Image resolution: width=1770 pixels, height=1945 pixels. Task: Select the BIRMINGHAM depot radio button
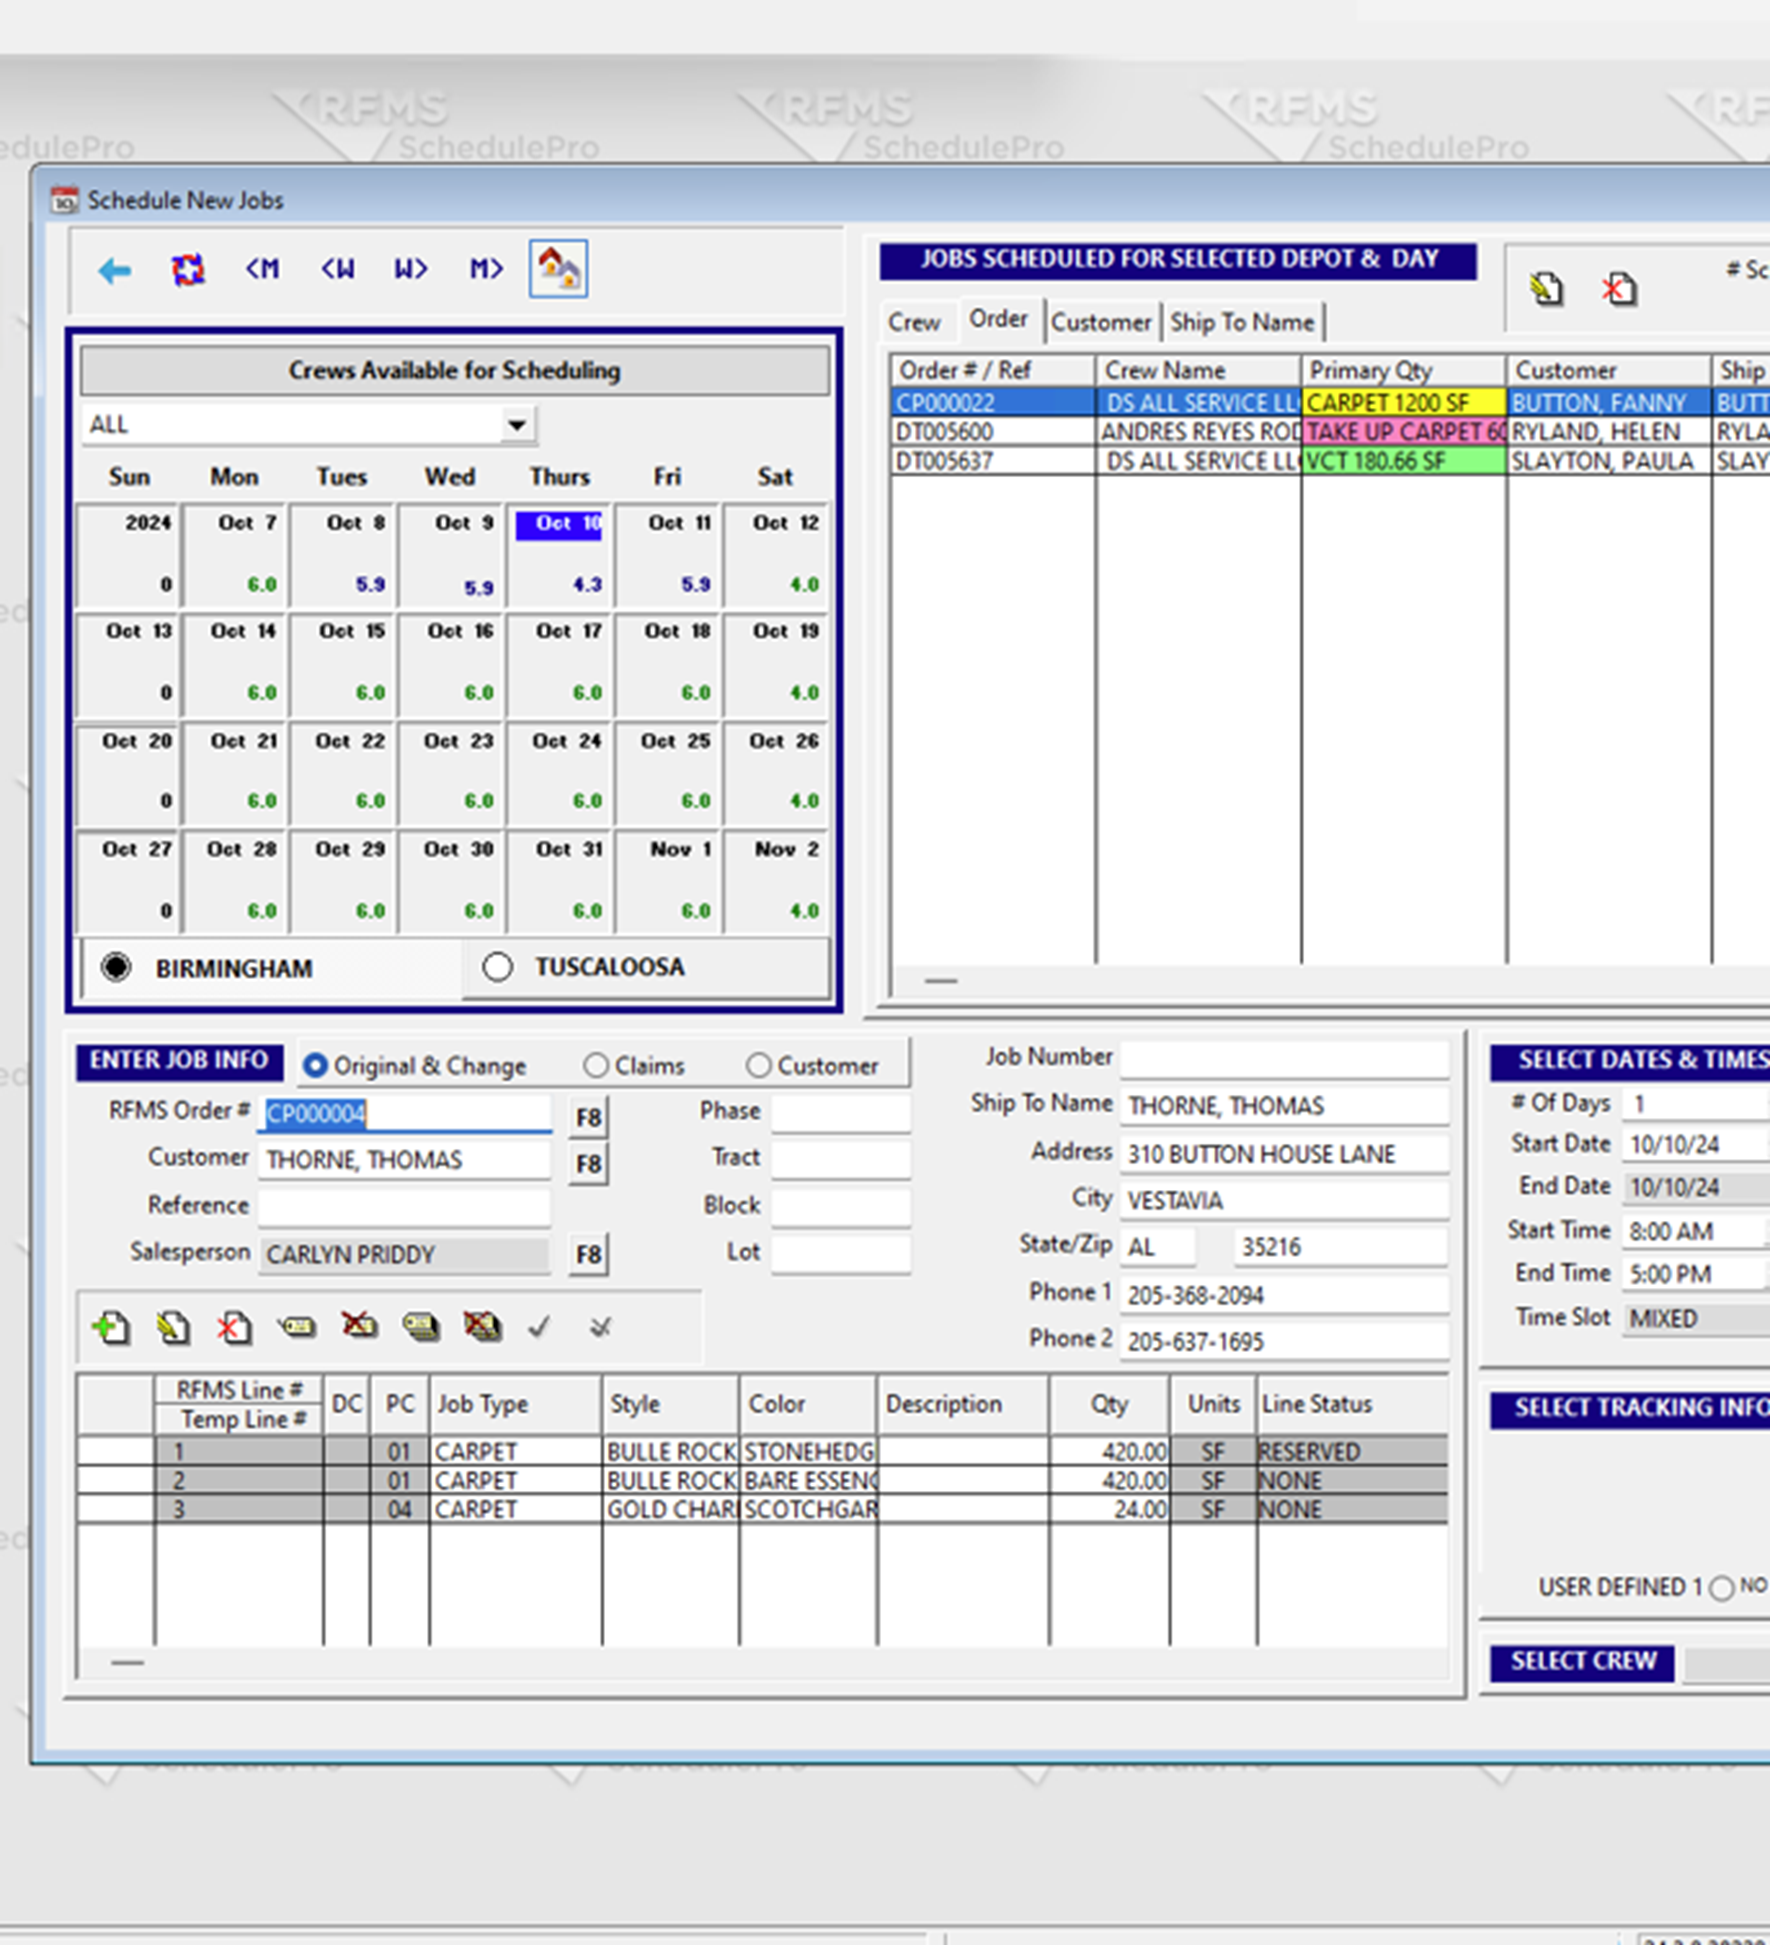point(117,967)
